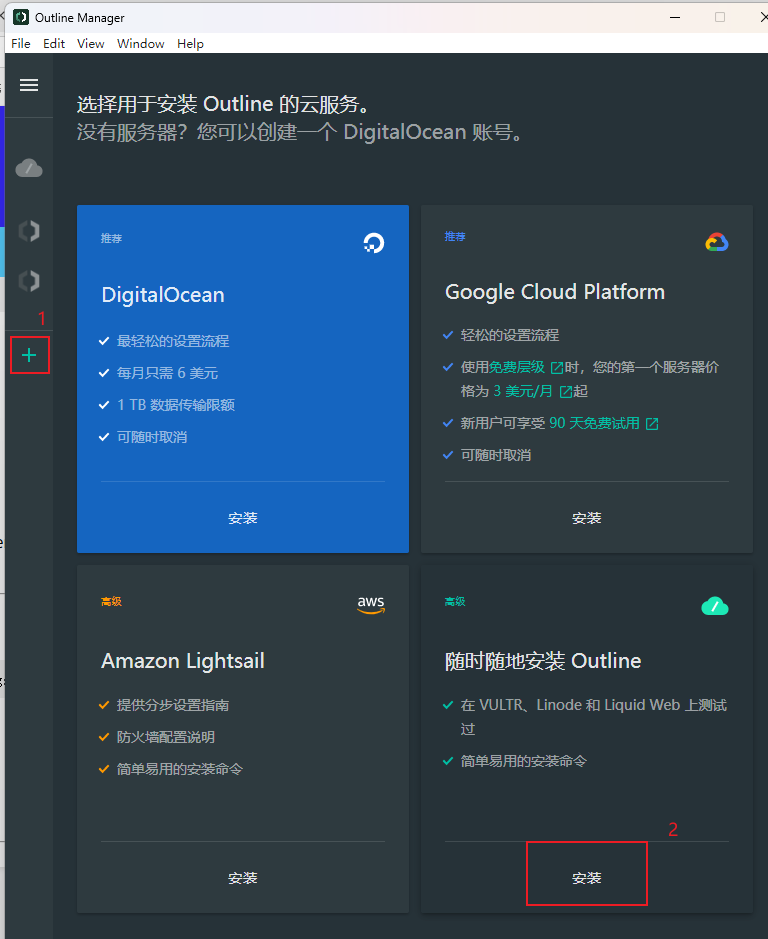Open the hamburger sidebar menu

tap(29, 85)
